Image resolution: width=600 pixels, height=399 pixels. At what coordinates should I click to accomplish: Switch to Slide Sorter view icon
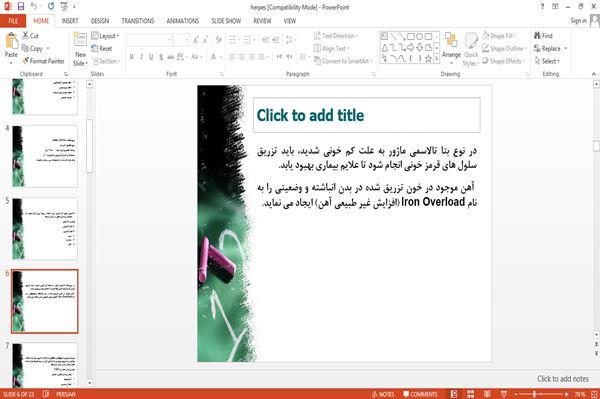click(x=471, y=394)
